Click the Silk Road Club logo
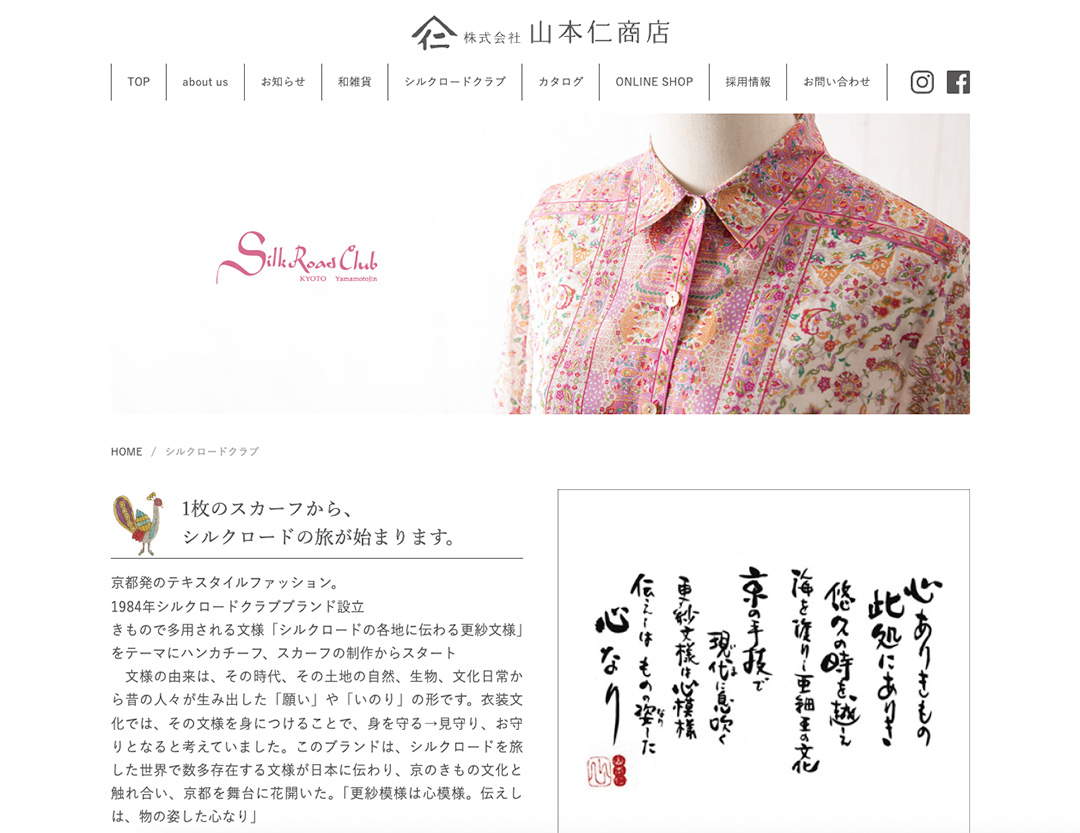This screenshot has height=833, width=1080. pos(297,258)
